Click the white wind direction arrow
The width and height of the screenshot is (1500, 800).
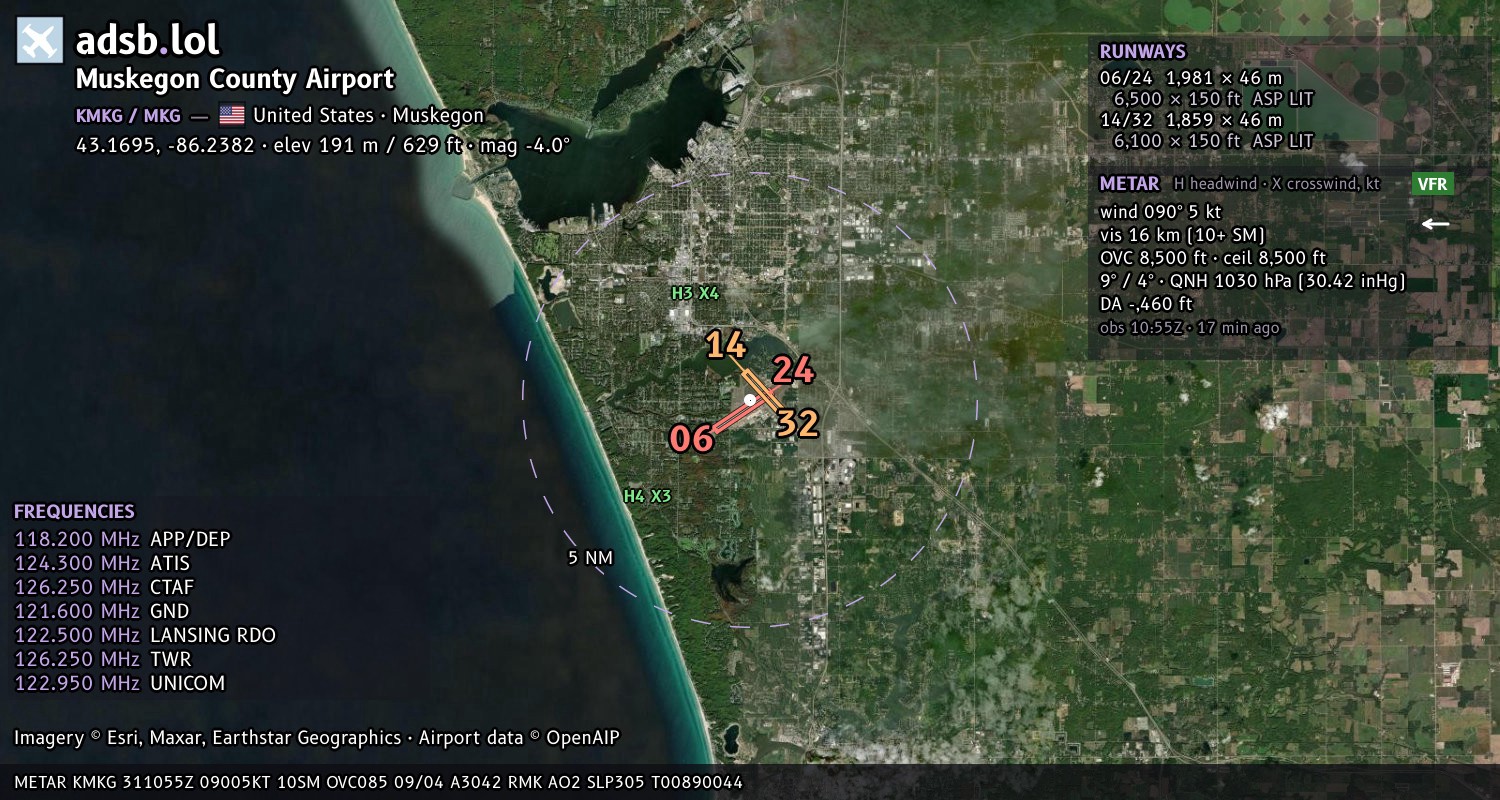coord(1435,224)
